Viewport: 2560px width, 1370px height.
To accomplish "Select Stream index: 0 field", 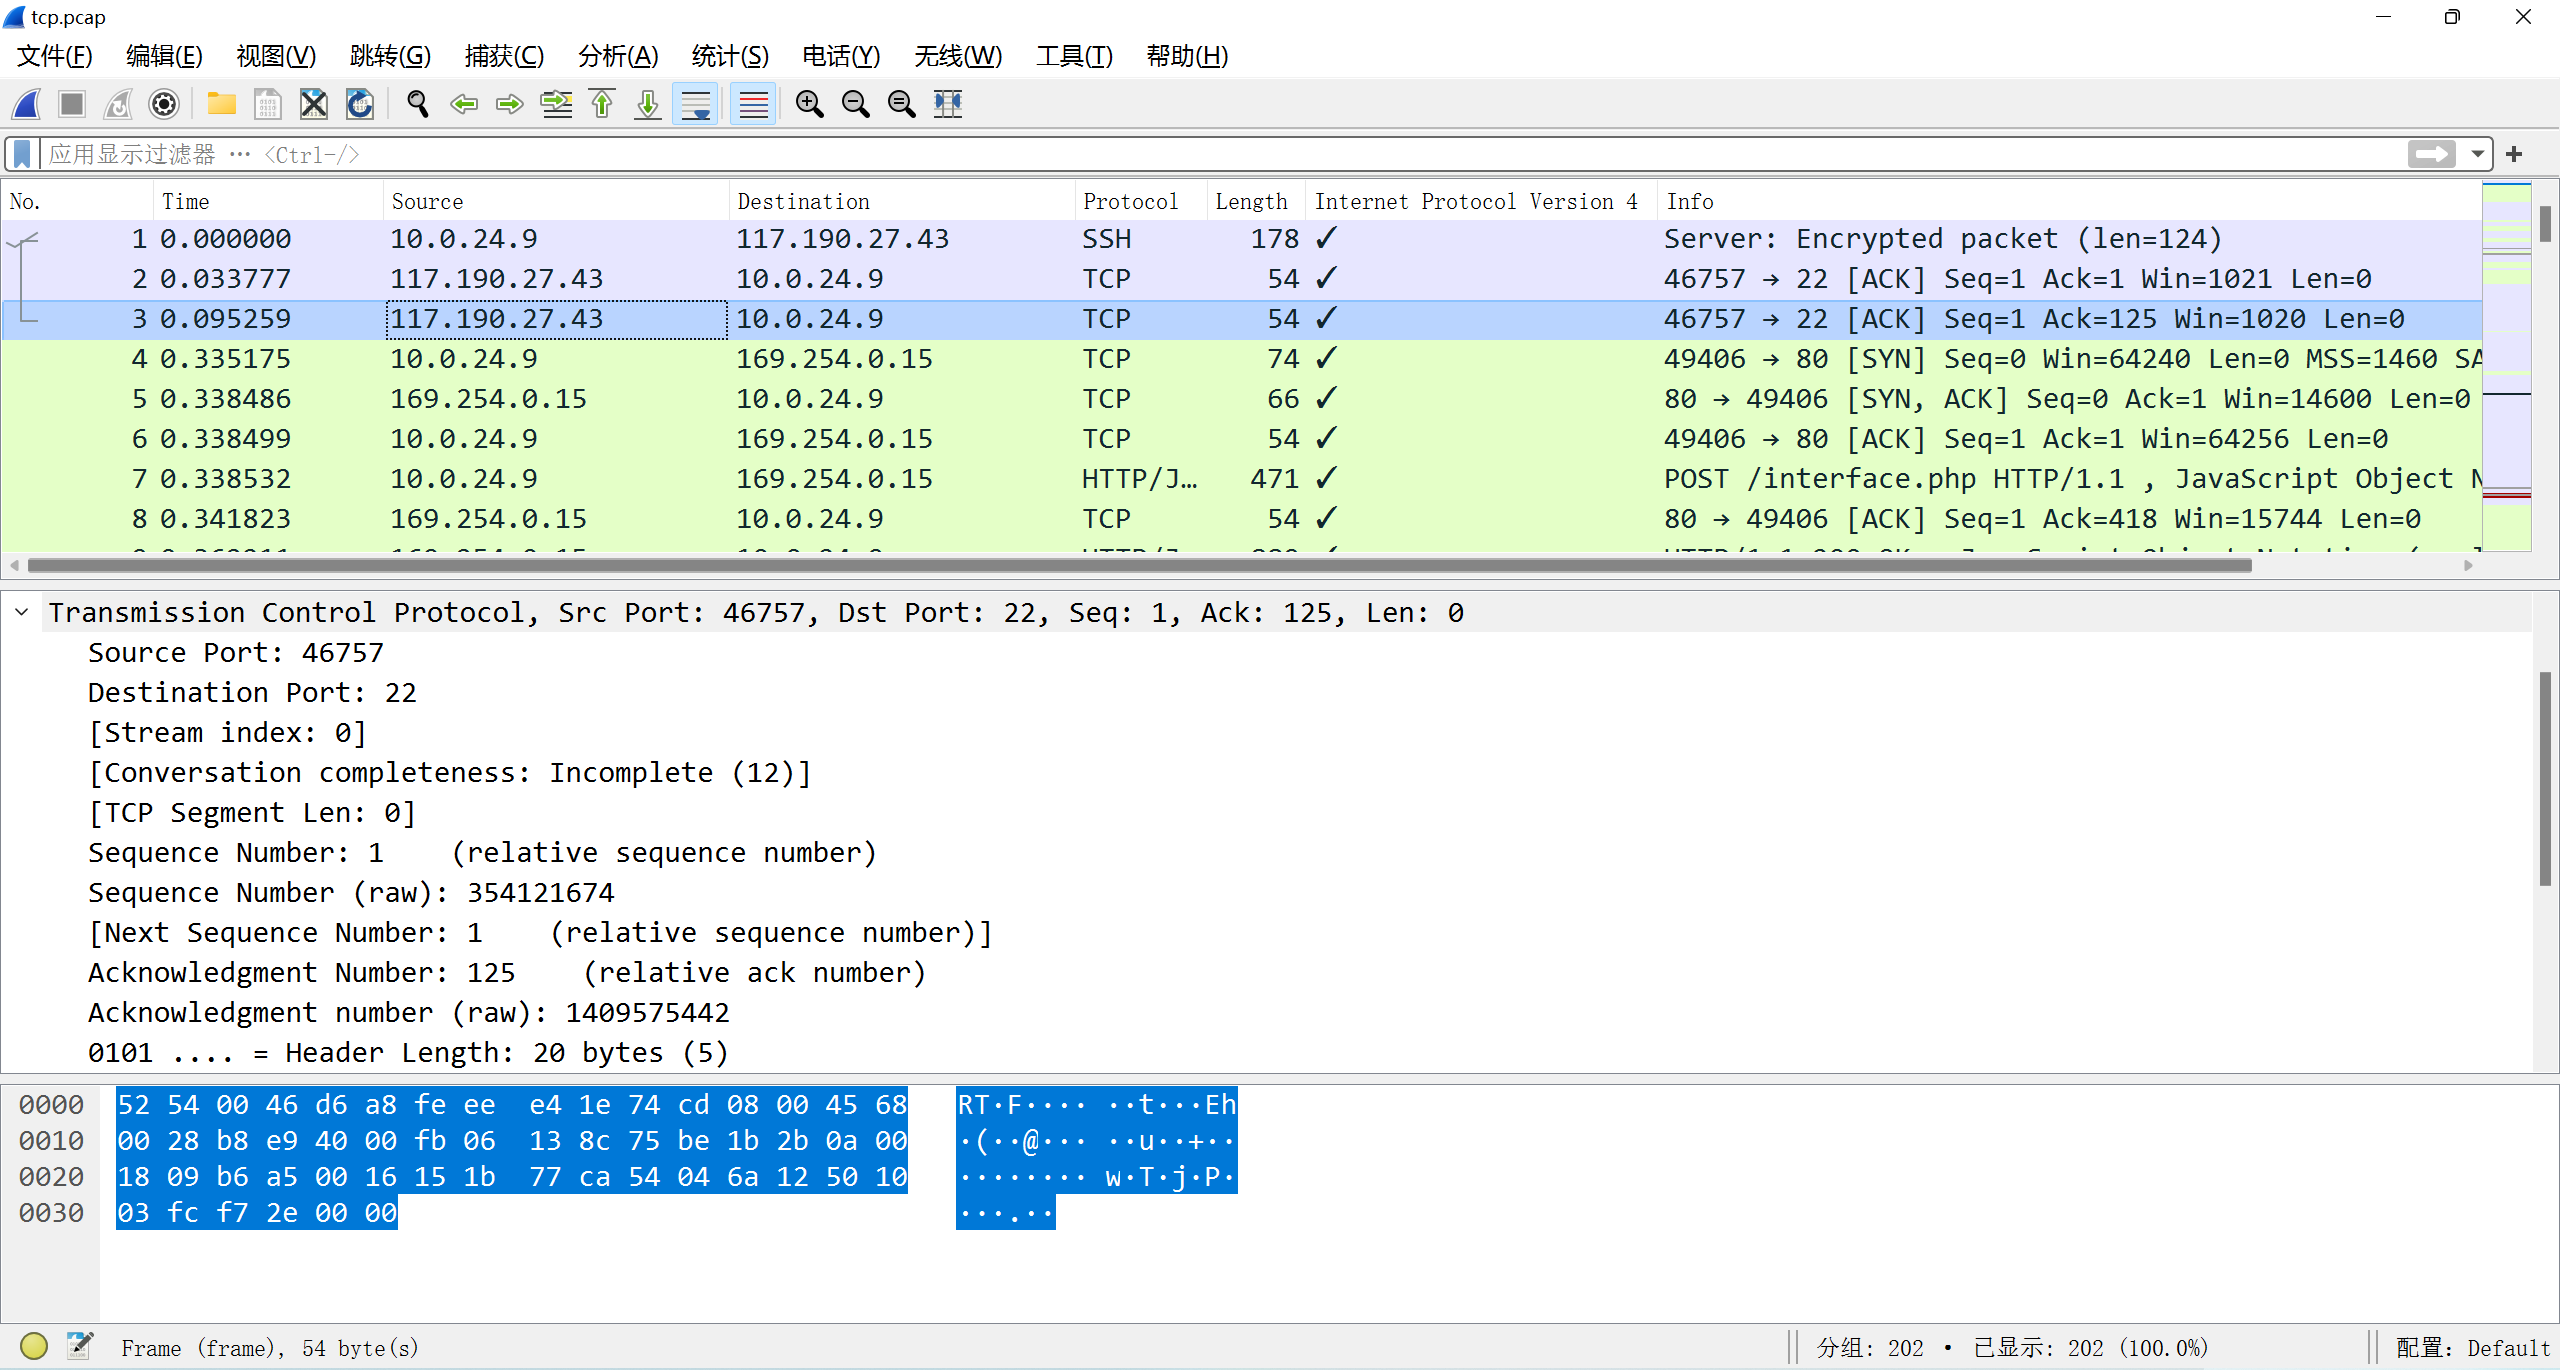I will 228,733.
